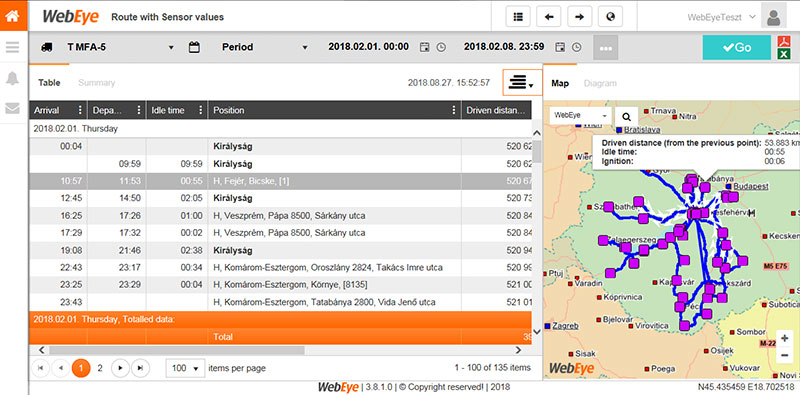This screenshot has height=395, width=800.
Task: Select row with arrival time 00:04
Action: click(x=281, y=147)
